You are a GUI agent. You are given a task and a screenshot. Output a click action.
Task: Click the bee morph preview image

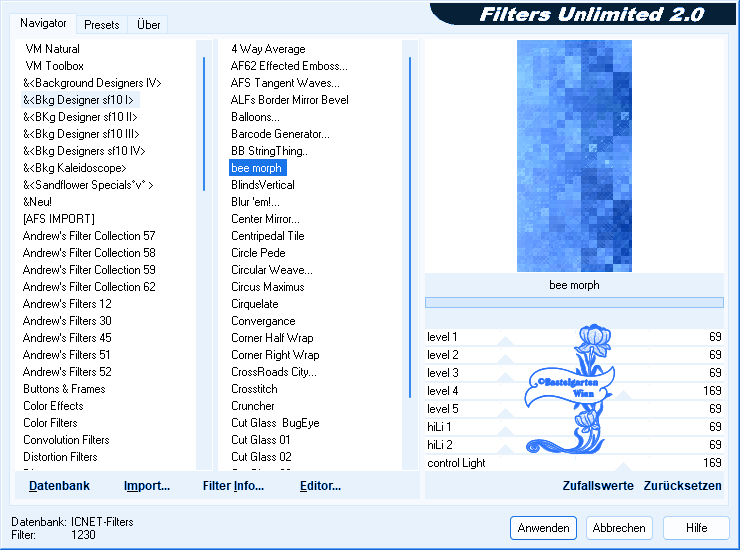574,156
